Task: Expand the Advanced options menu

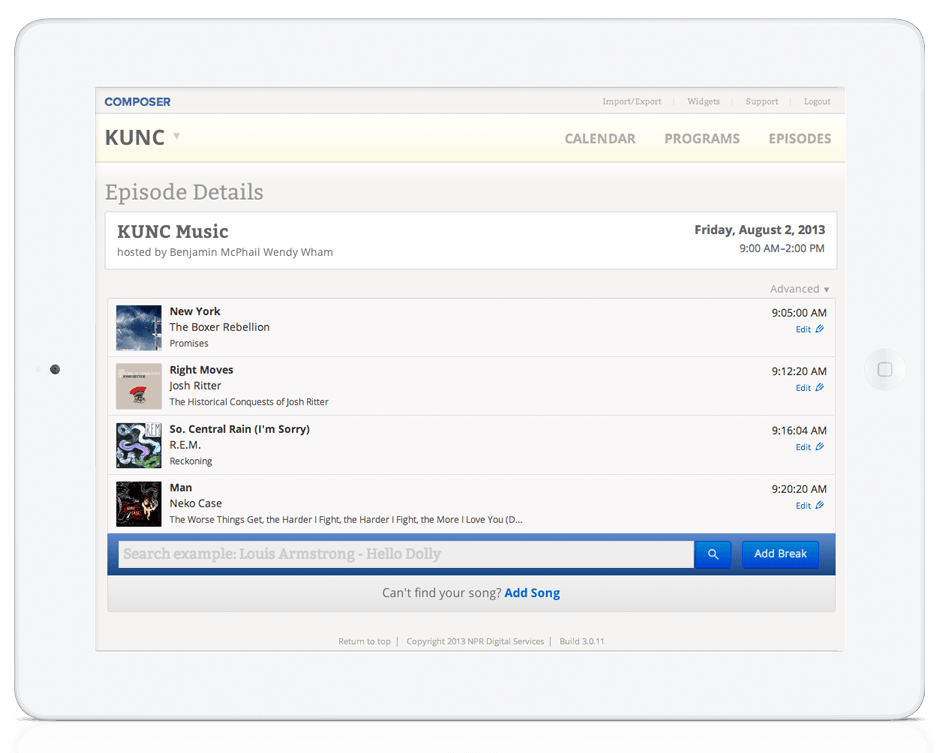Action: (799, 289)
